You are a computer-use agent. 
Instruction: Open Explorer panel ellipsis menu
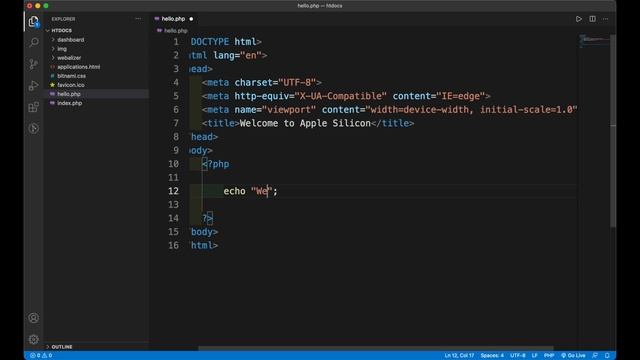click(x=138, y=19)
